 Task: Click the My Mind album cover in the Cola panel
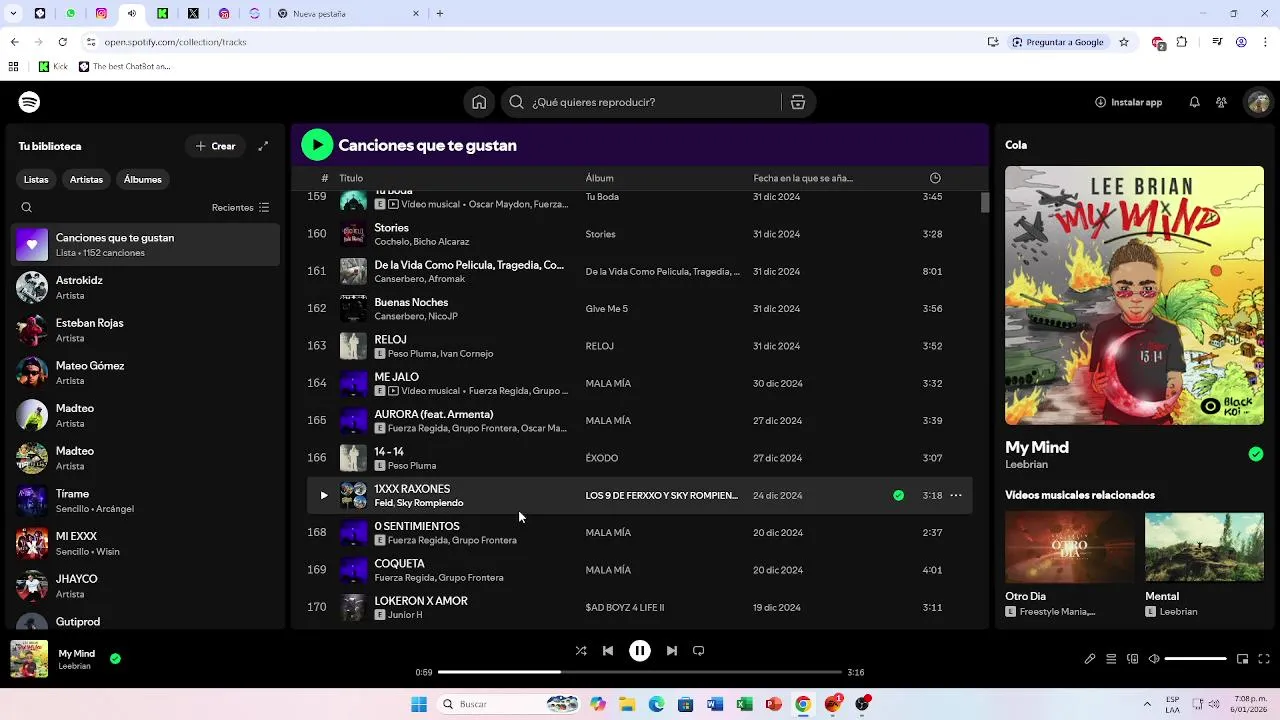point(1134,295)
